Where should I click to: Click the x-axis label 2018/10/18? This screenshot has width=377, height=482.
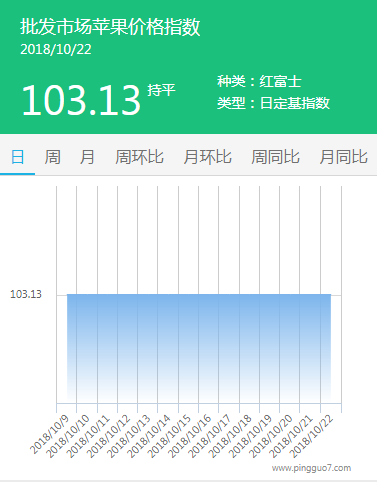[230, 436]
